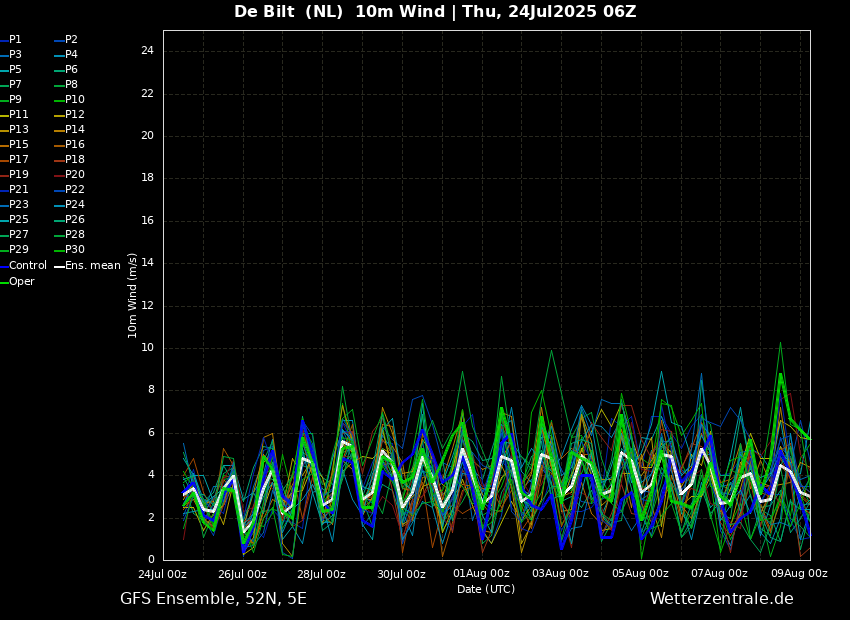This screenshot has width=850, height=620.
Task: Select the 09Aug 00z date tick label
Action: click(x=799, y=574)
